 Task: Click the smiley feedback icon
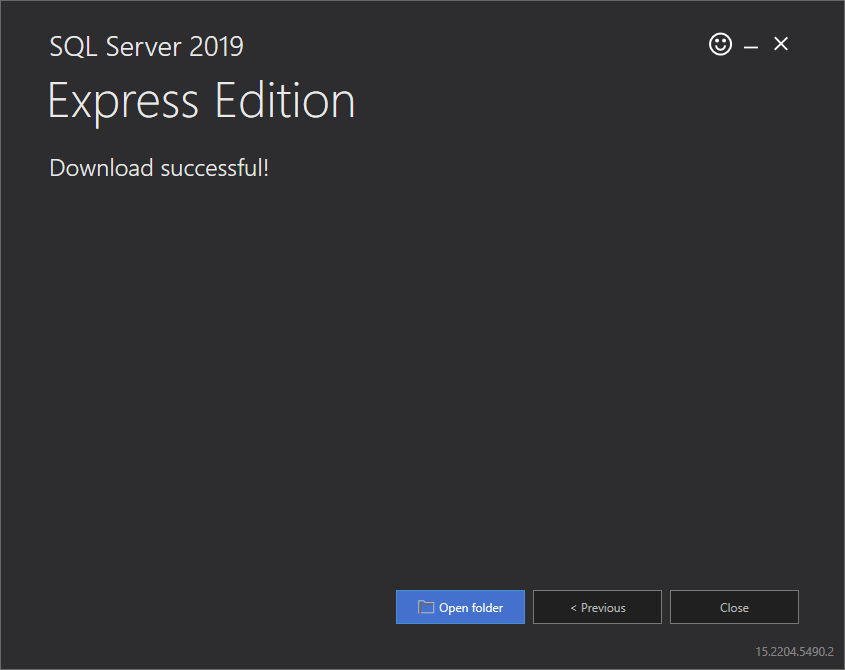click(x=720, y=44)
